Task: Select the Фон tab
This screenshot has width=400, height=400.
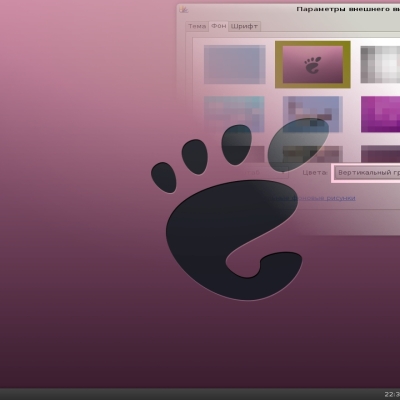Action: coord(219,26)
